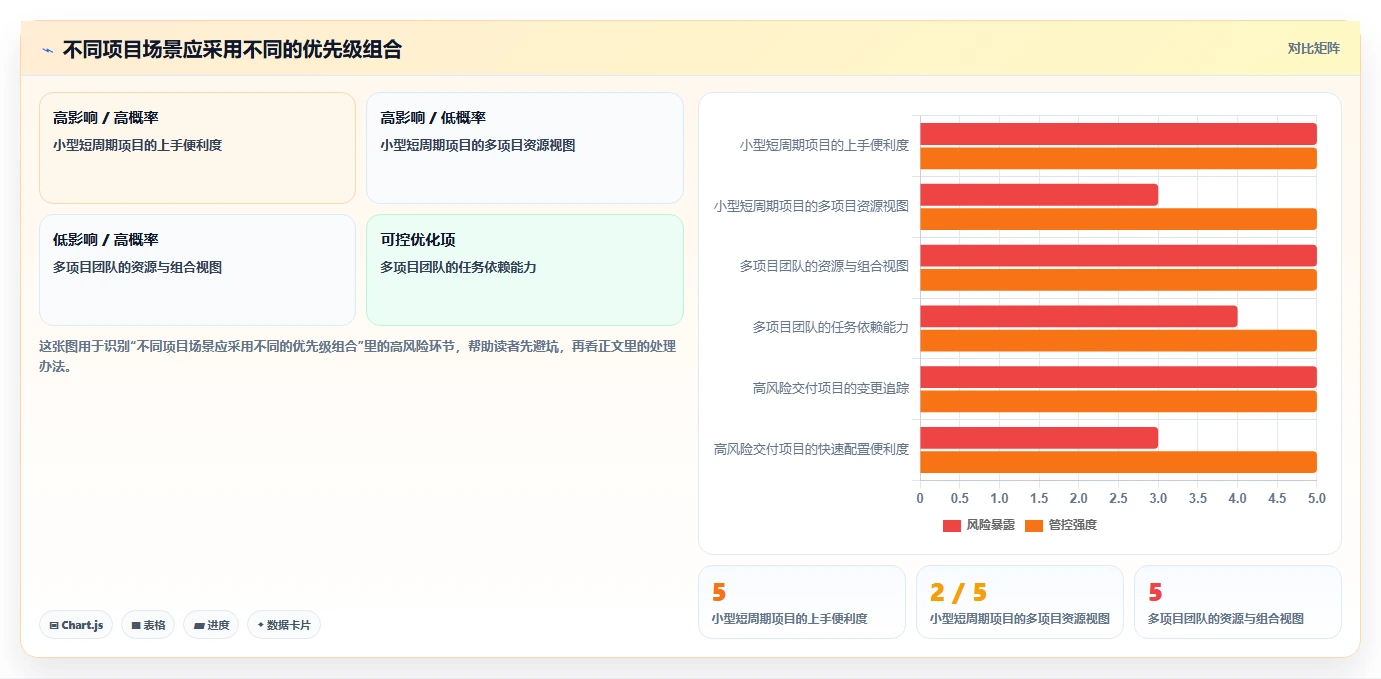Click the description paragraph starting 这张图用于识别
The image size is (1381, 679).
point(358,356)
